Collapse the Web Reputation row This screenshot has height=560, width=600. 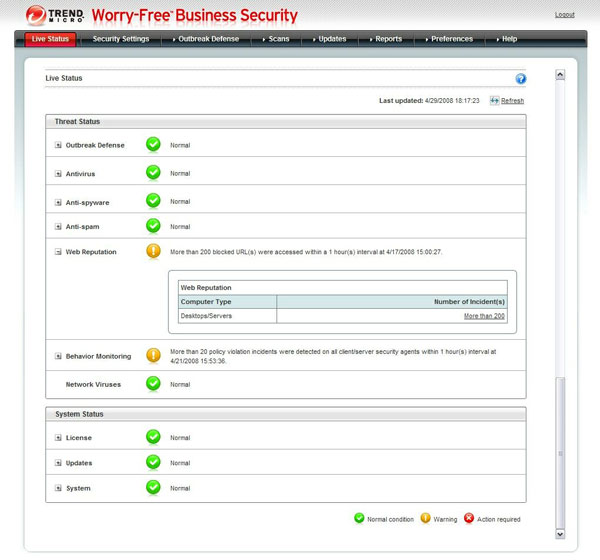pyautogui.click(x=58, y=252)
